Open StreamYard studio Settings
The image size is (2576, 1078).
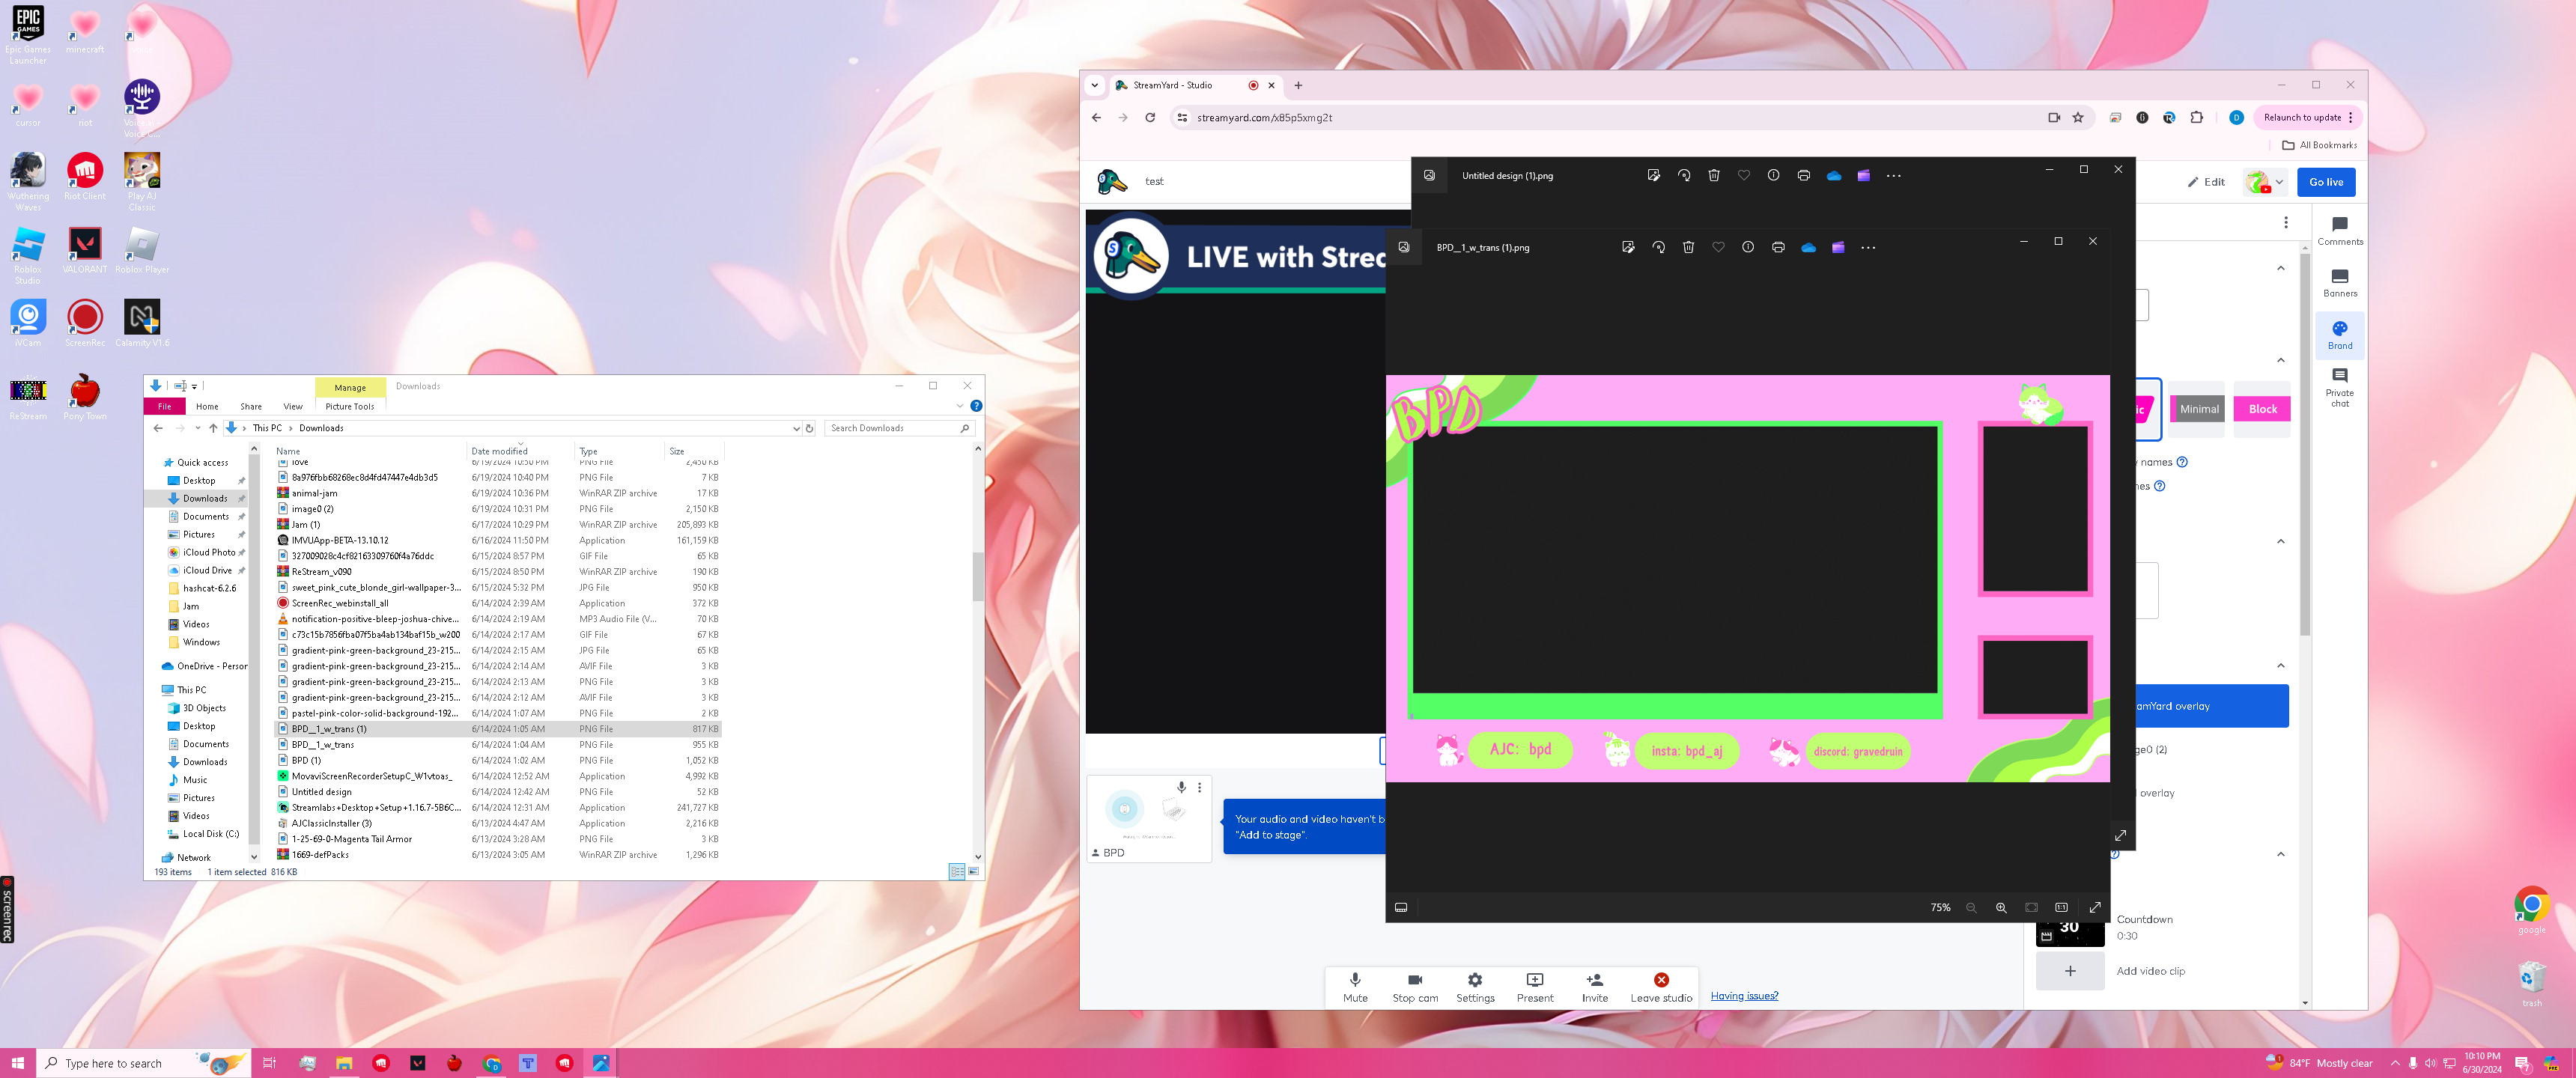pos(1475,986)
